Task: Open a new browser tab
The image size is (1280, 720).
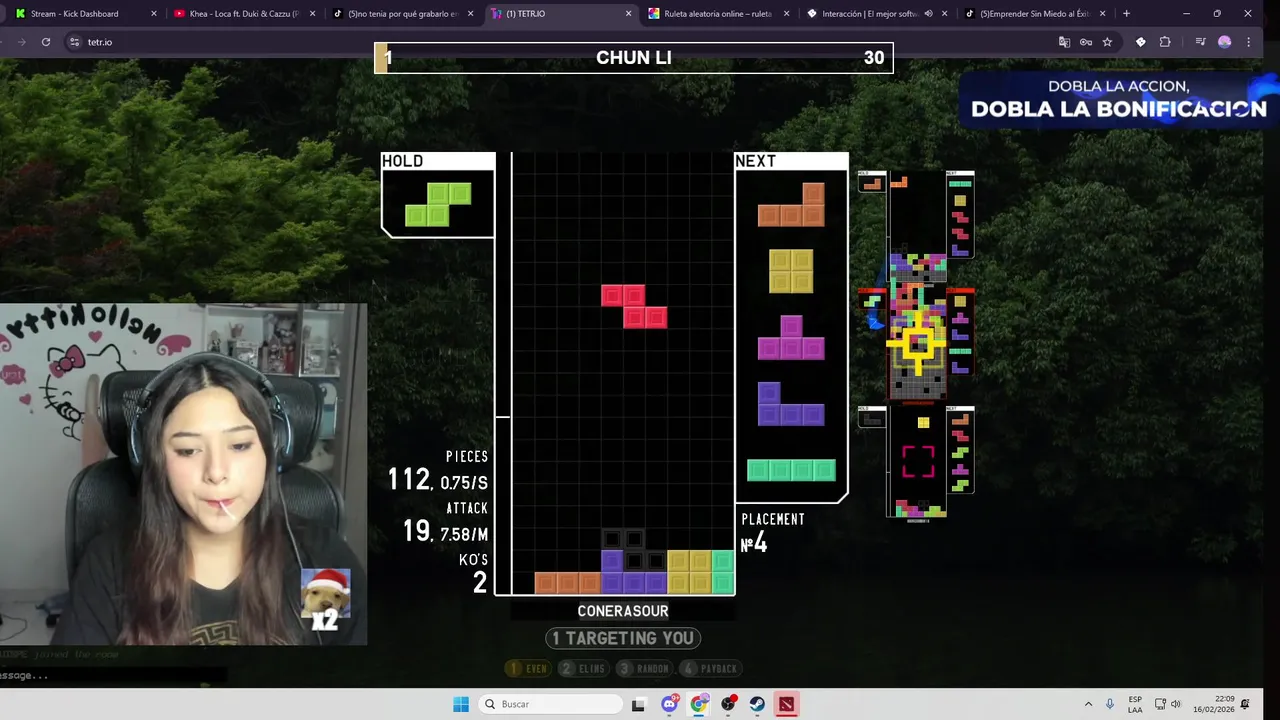Action: coord(1126,14)
